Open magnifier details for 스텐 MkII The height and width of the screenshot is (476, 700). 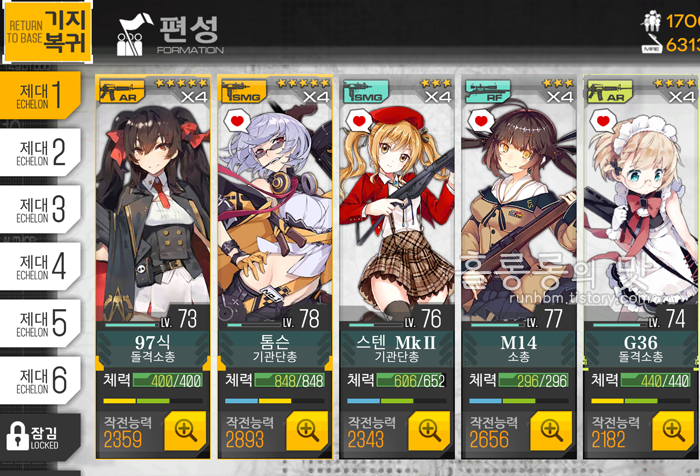(x=429, y=431)
